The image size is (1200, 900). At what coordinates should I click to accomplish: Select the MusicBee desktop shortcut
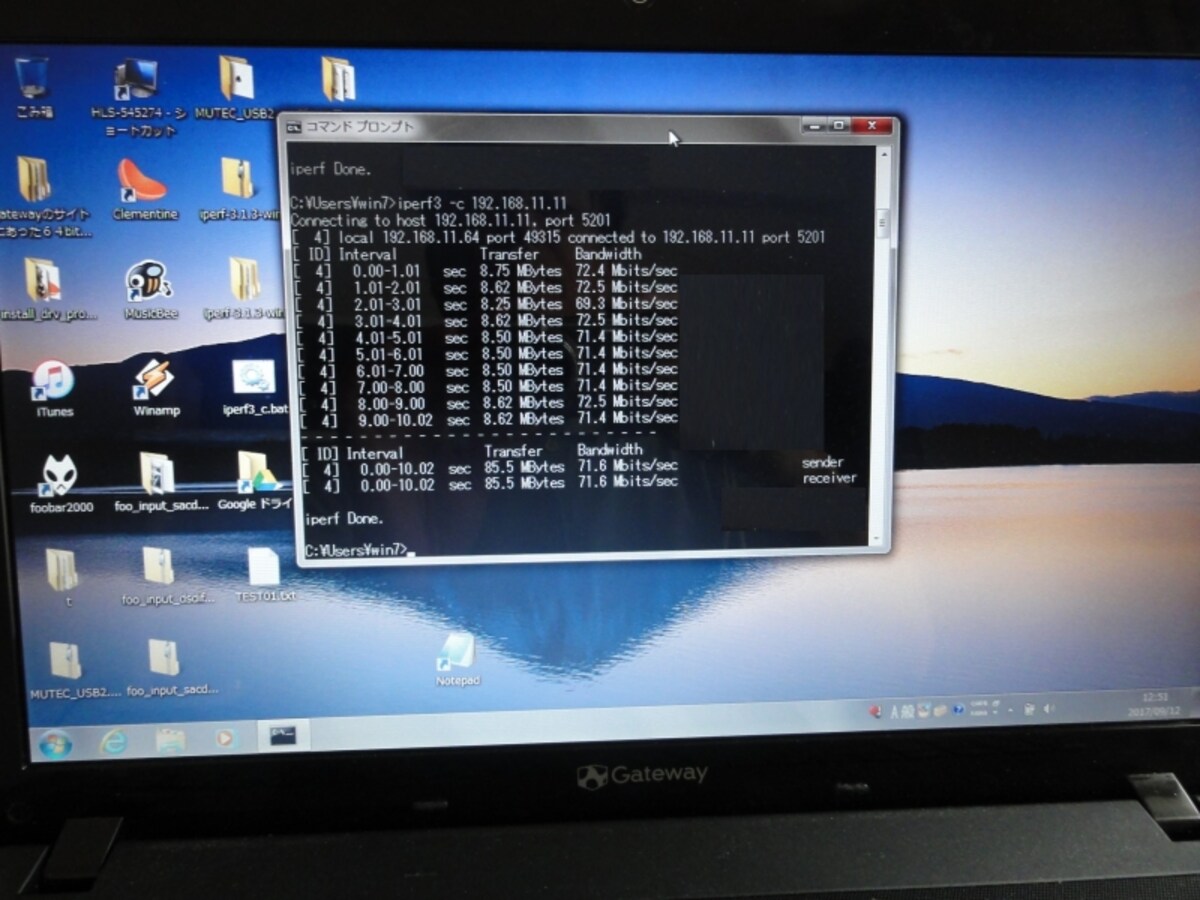150,290
